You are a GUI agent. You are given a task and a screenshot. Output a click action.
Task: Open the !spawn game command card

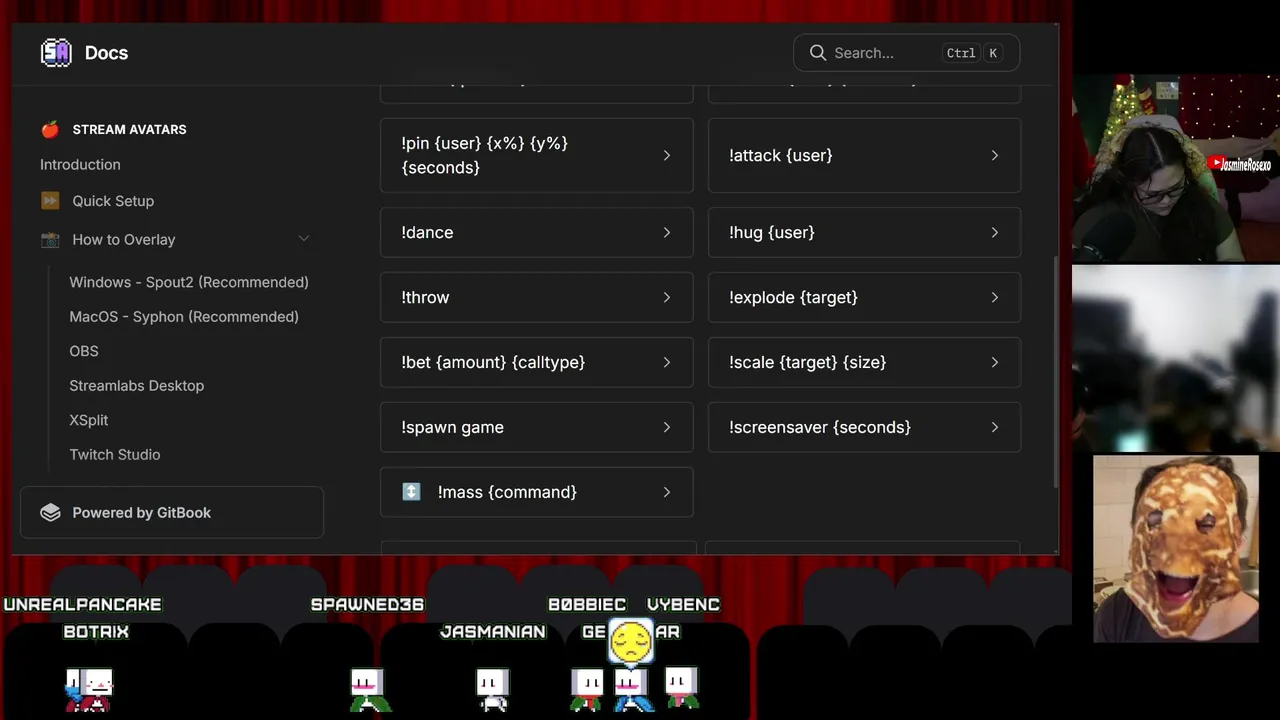click(x=537, y=427)
